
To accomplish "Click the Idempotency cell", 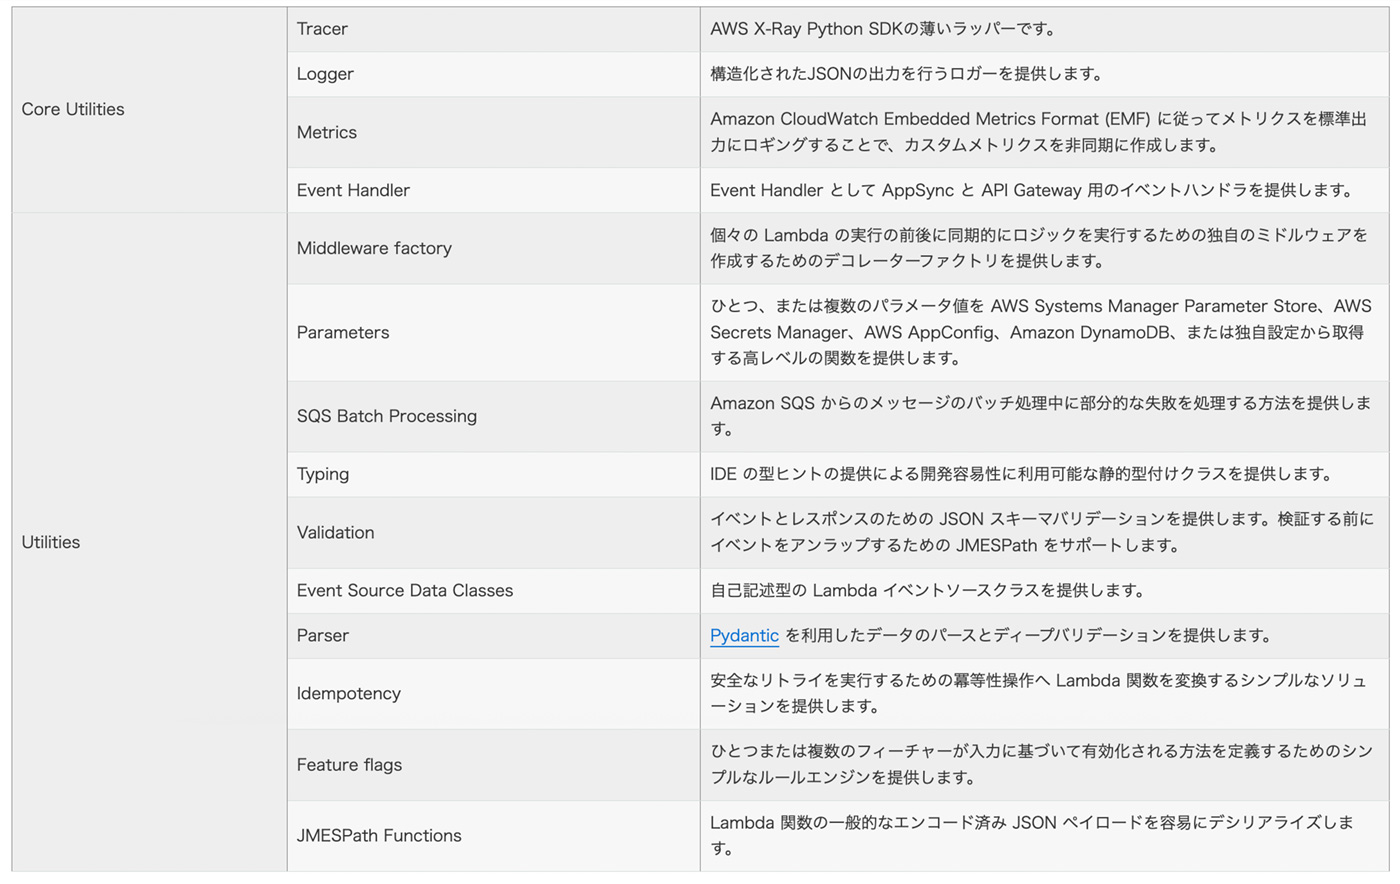I will click(x=494, y=694).
